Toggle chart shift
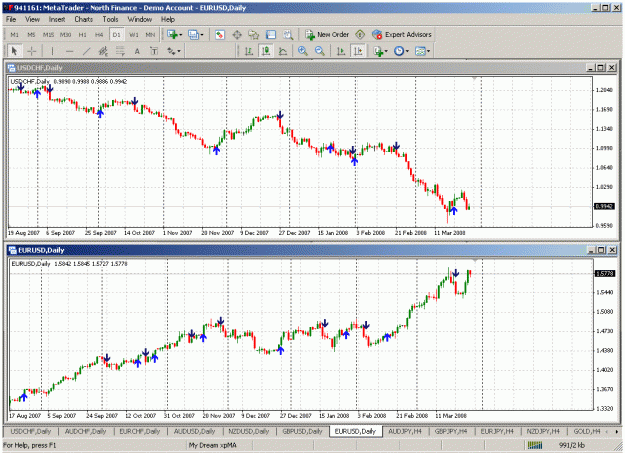This screenshot has width=625, height=453. [358, 51]
